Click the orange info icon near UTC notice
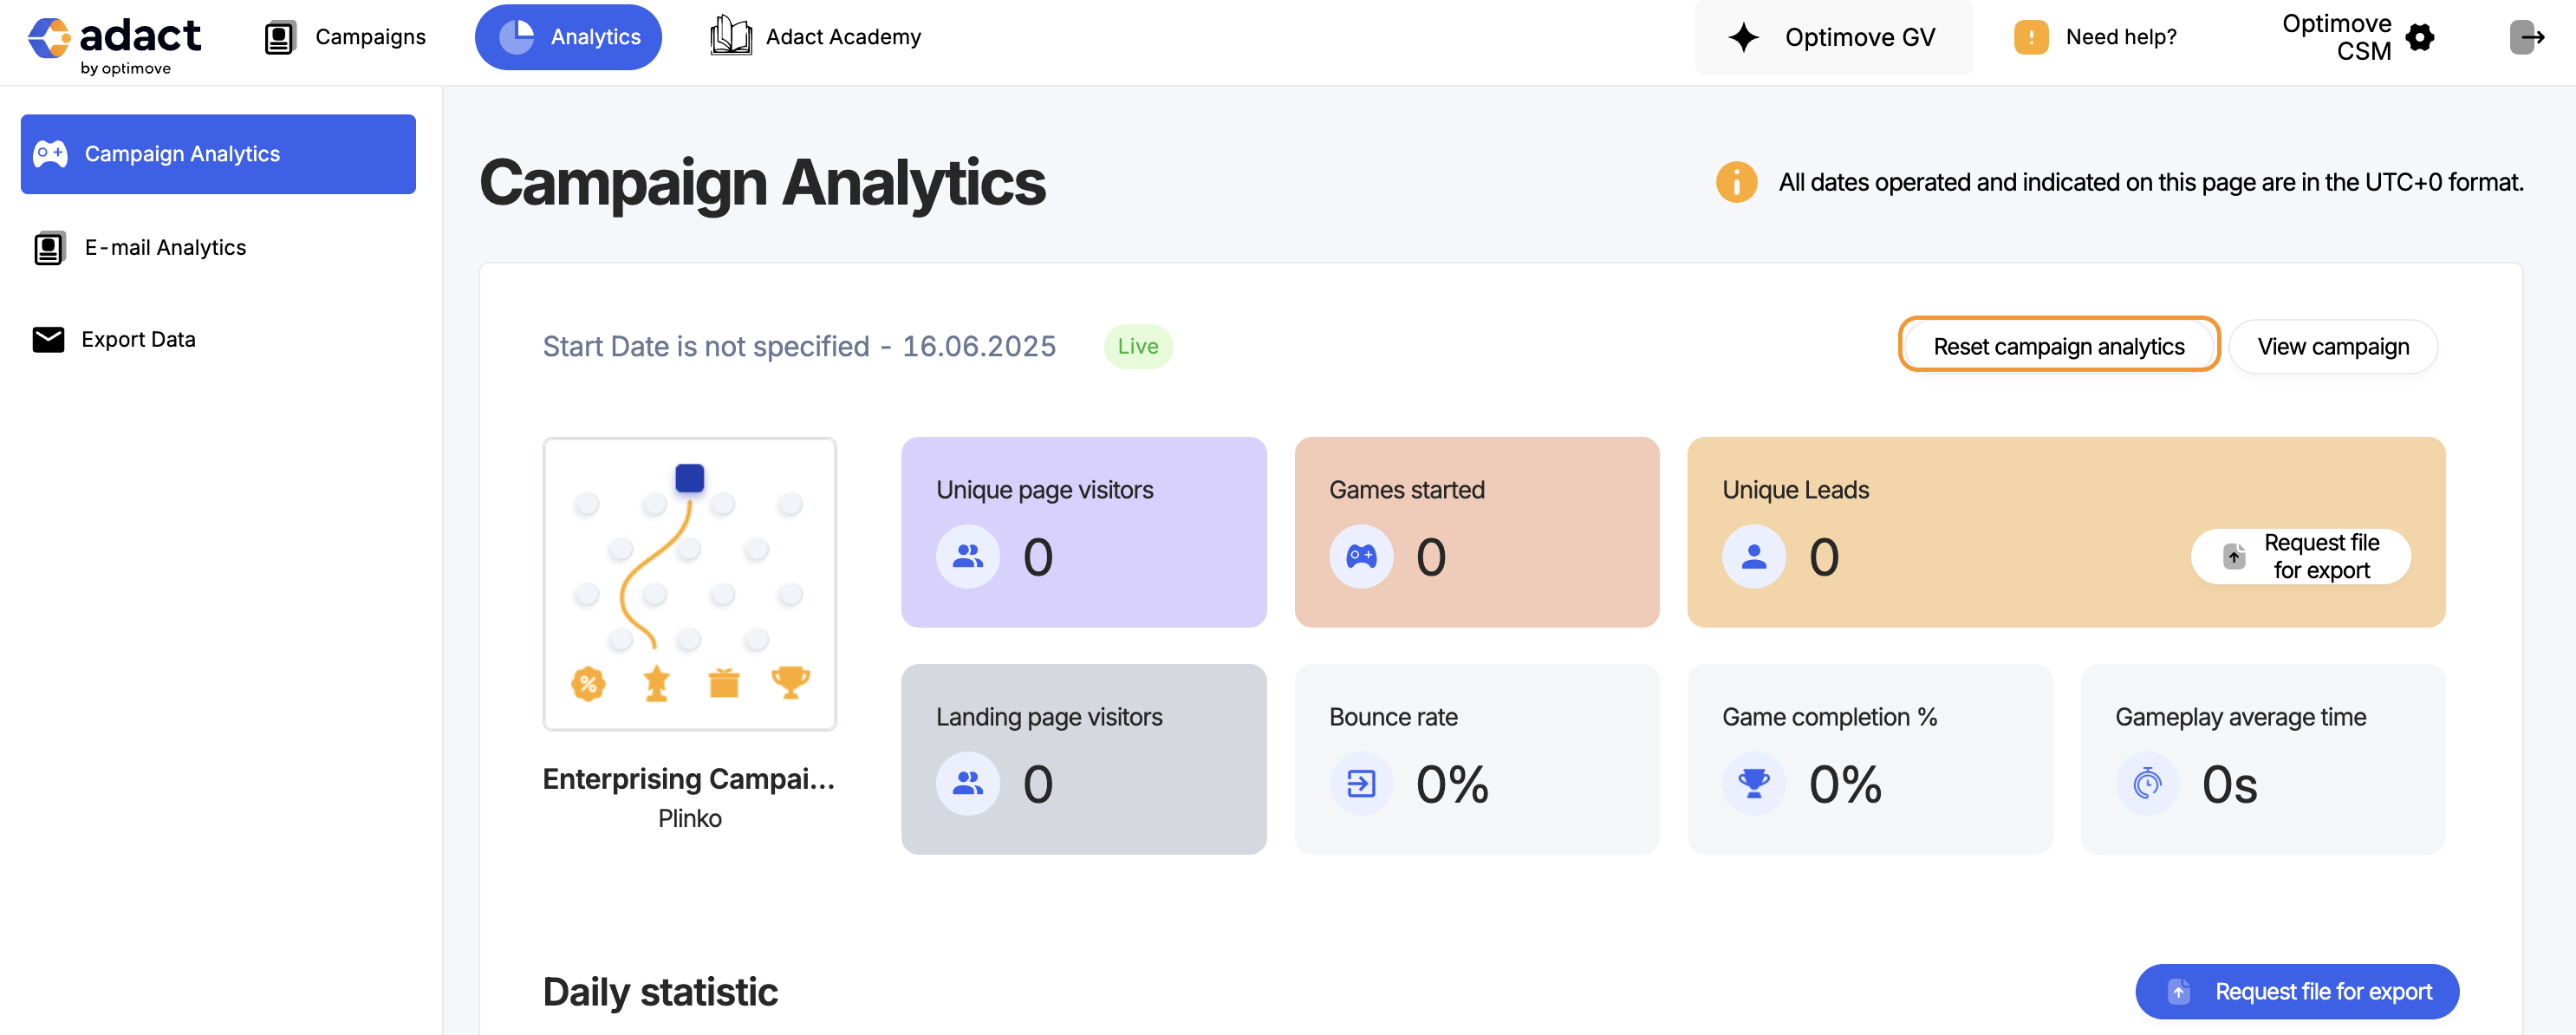 [x=1737, y=182]
